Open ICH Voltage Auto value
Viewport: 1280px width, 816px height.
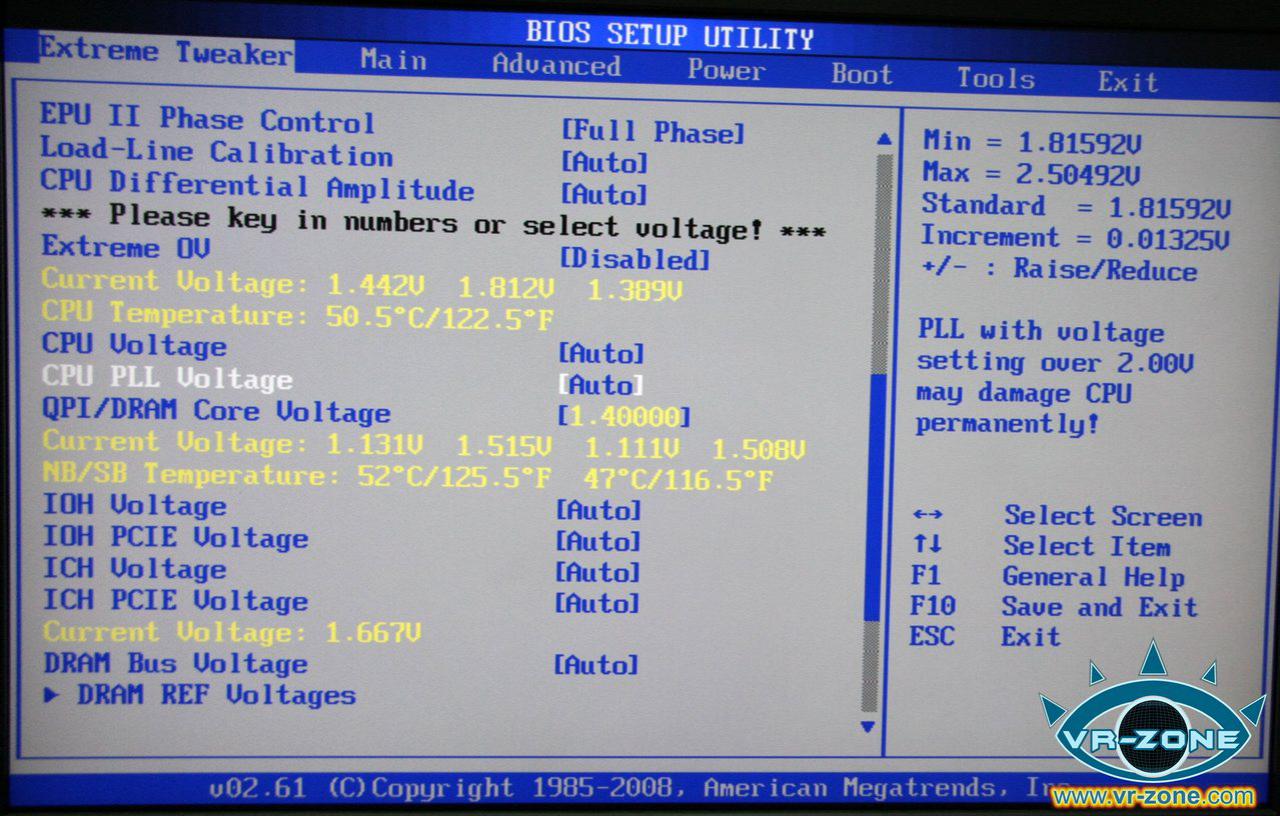(x=597, y=572)
